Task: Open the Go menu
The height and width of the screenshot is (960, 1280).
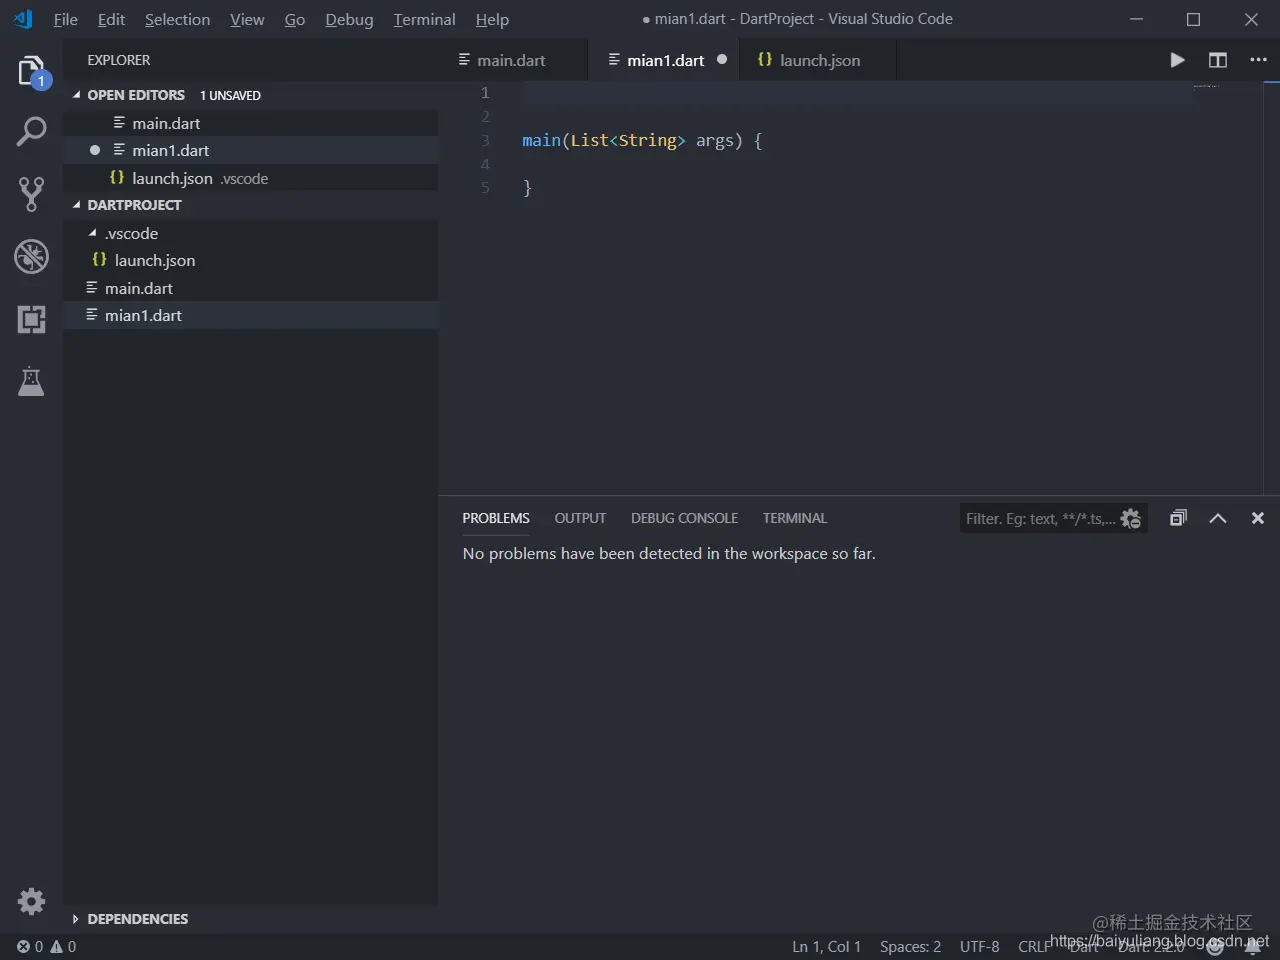Action: coord(294,19)
